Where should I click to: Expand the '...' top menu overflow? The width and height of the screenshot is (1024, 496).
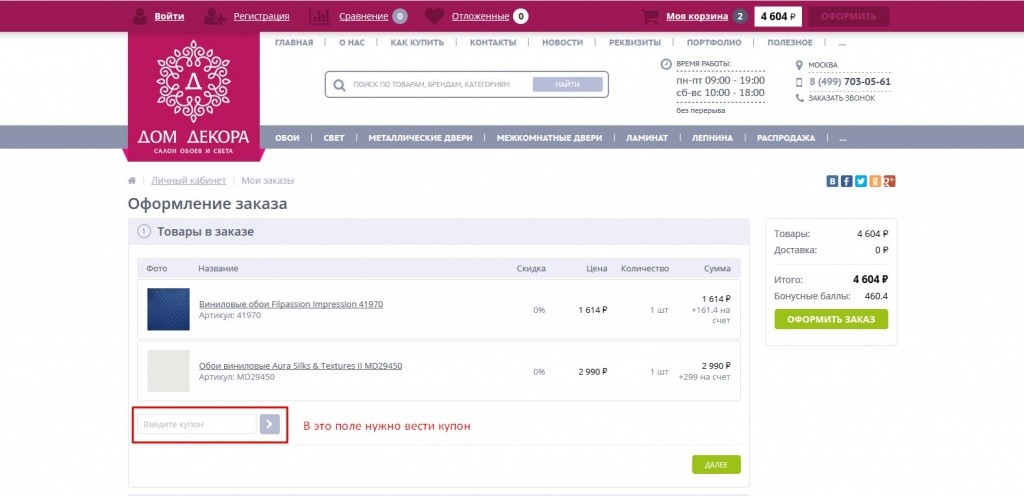click(842, 43)
